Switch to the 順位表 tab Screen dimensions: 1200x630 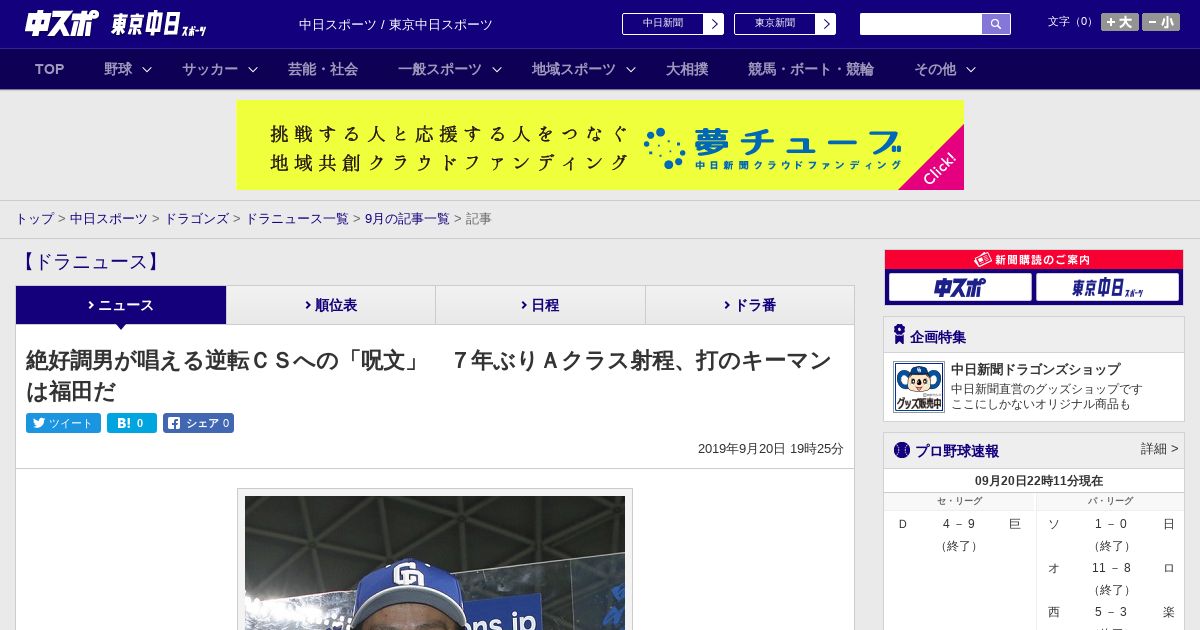click(331, 305)
